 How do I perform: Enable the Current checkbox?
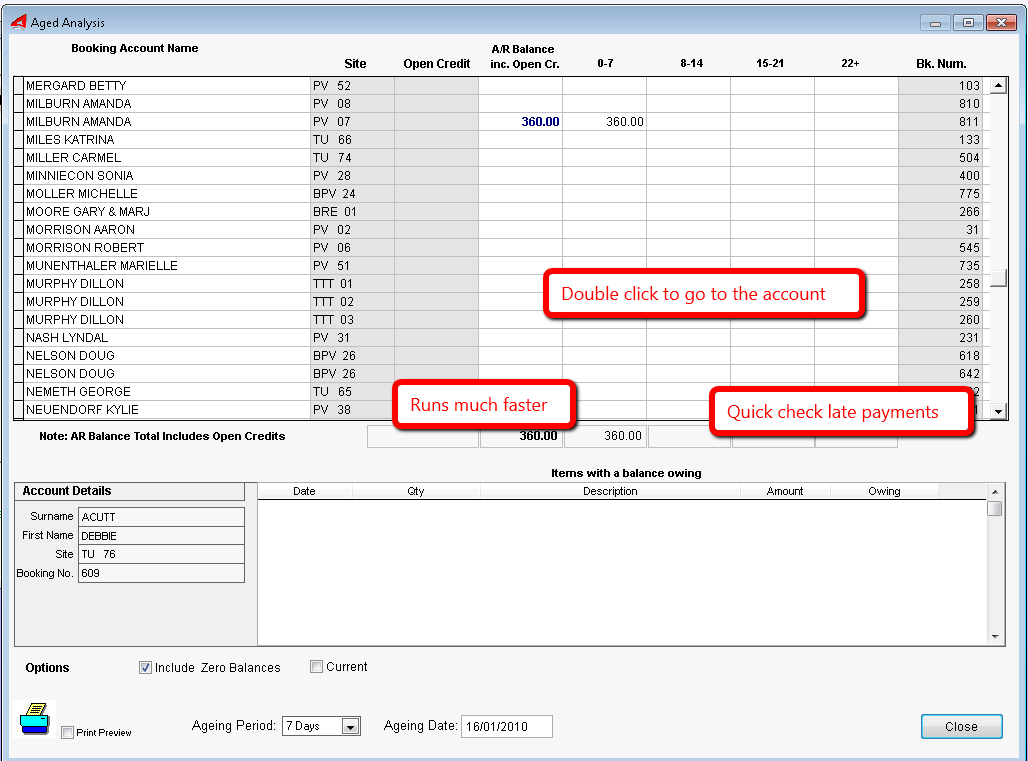(x=317, y=667)
